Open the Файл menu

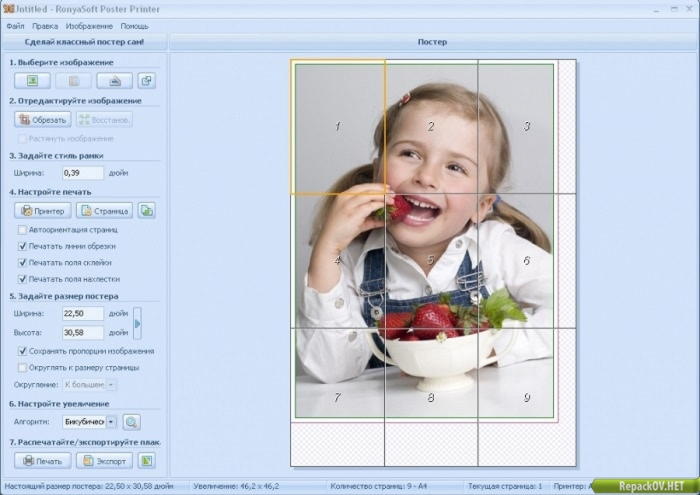pos(16,26)
